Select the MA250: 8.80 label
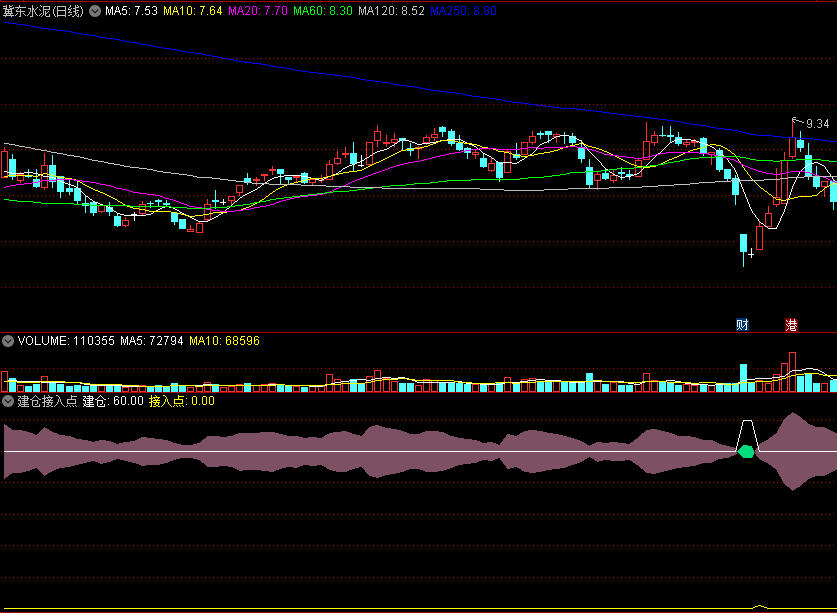The width and height of the screenshot is (837, 613). coord(463,11)
